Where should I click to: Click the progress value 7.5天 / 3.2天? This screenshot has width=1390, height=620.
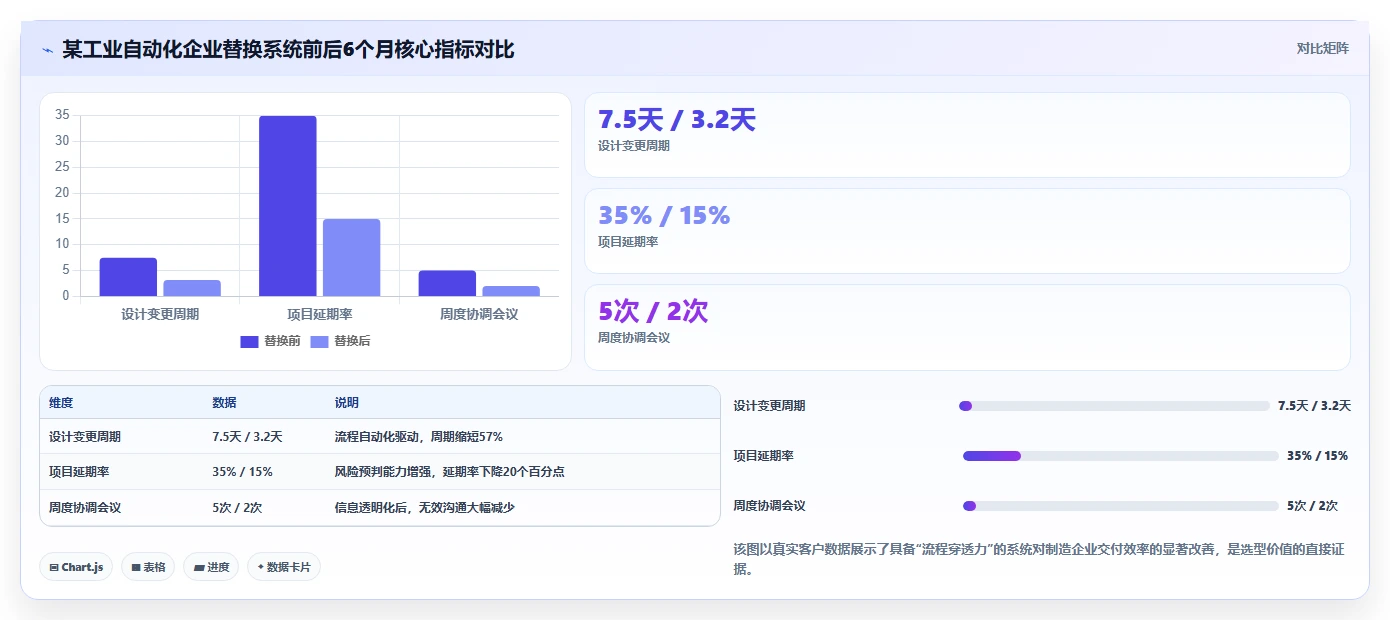pos(1314,406)
